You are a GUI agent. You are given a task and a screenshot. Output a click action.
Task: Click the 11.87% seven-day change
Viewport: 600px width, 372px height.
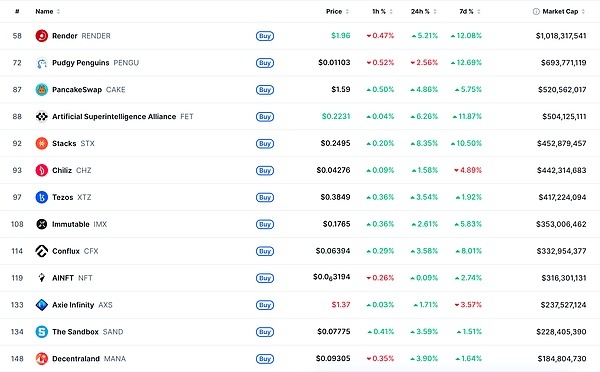tap(467, 116)
